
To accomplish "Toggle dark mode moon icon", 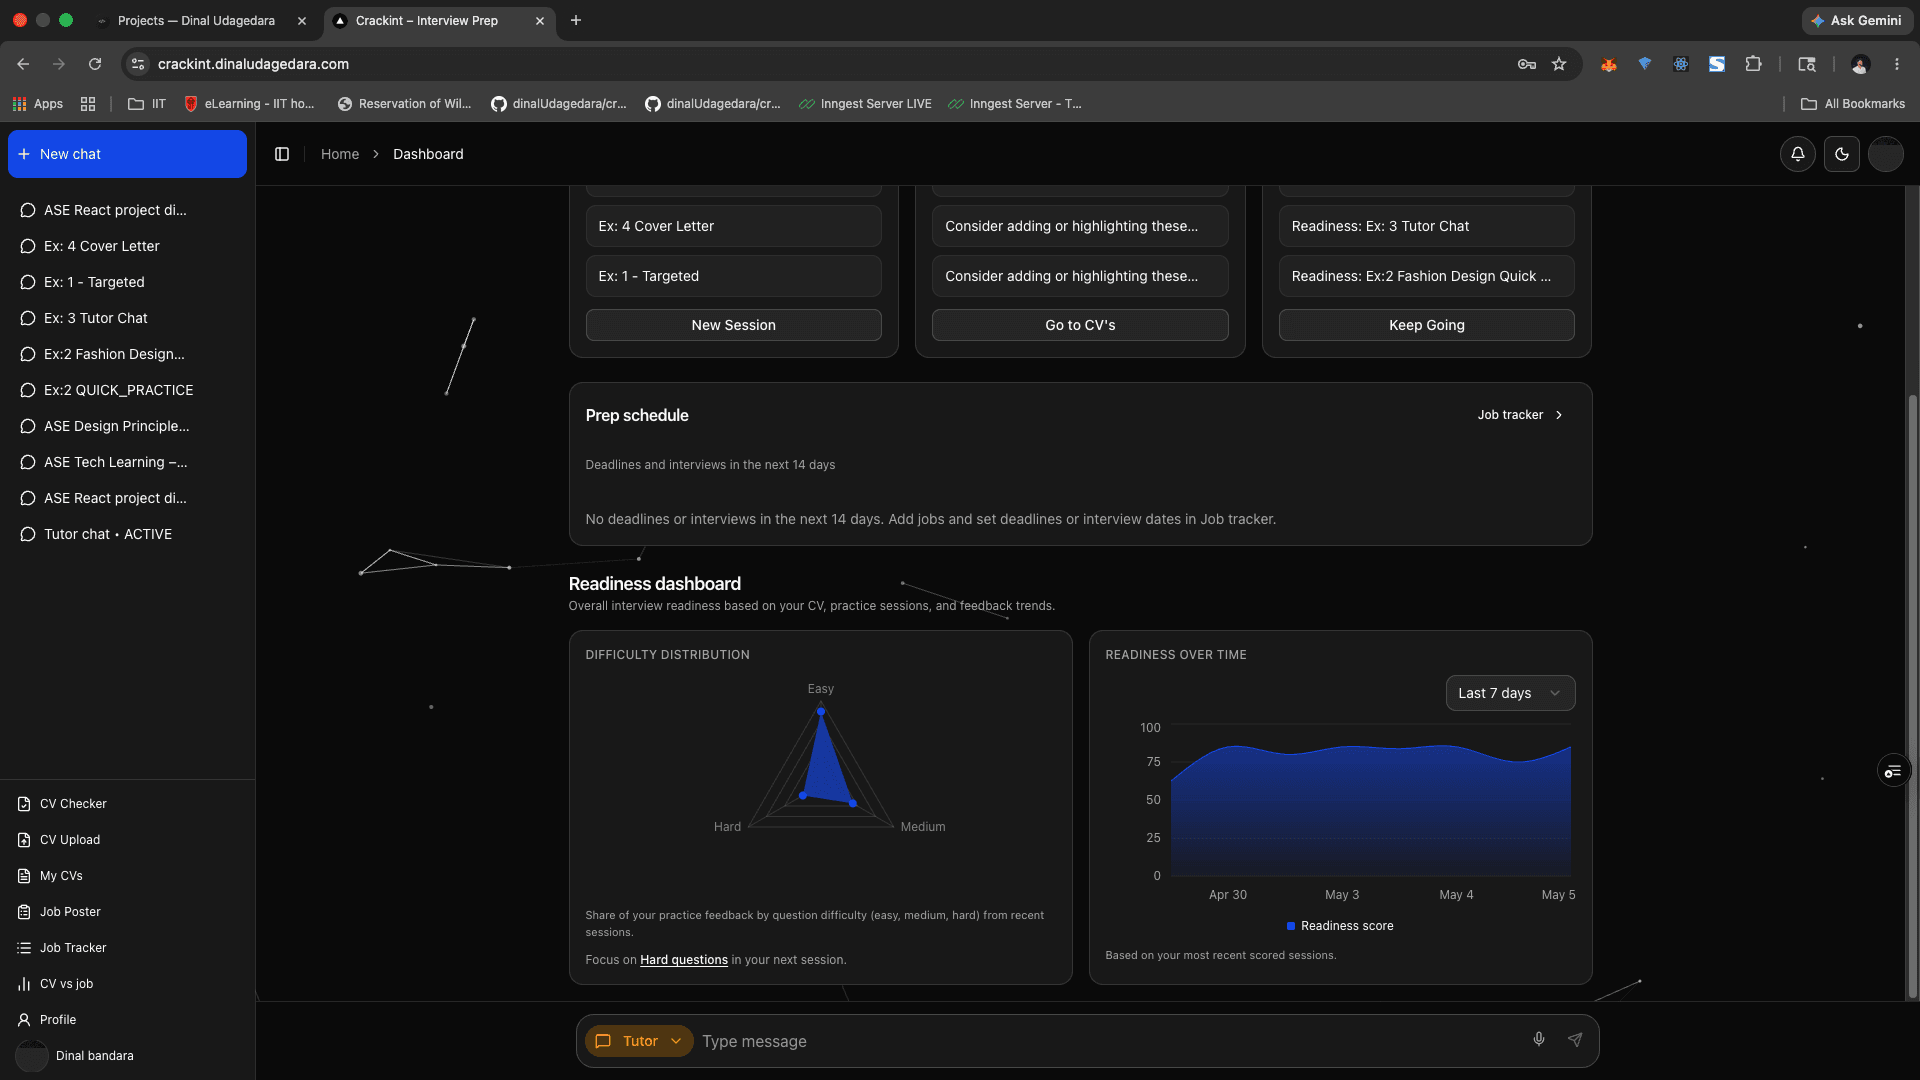I will coord(1841,154).
